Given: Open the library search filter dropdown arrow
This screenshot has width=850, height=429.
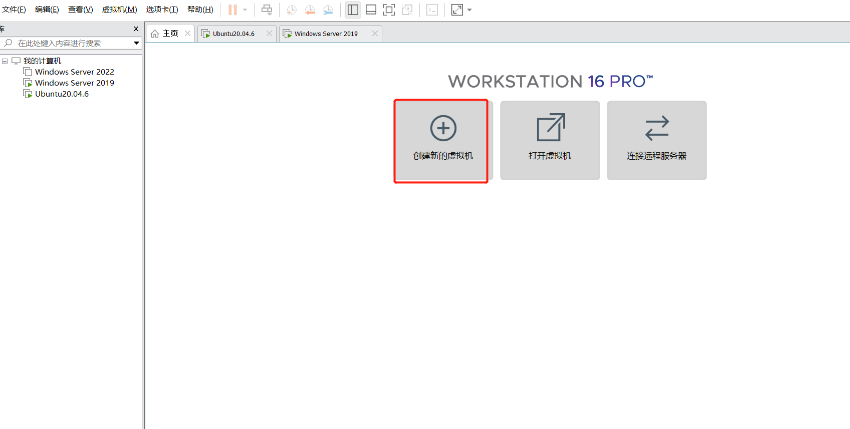Looking at the screenshot, I should tap(137, 43).
